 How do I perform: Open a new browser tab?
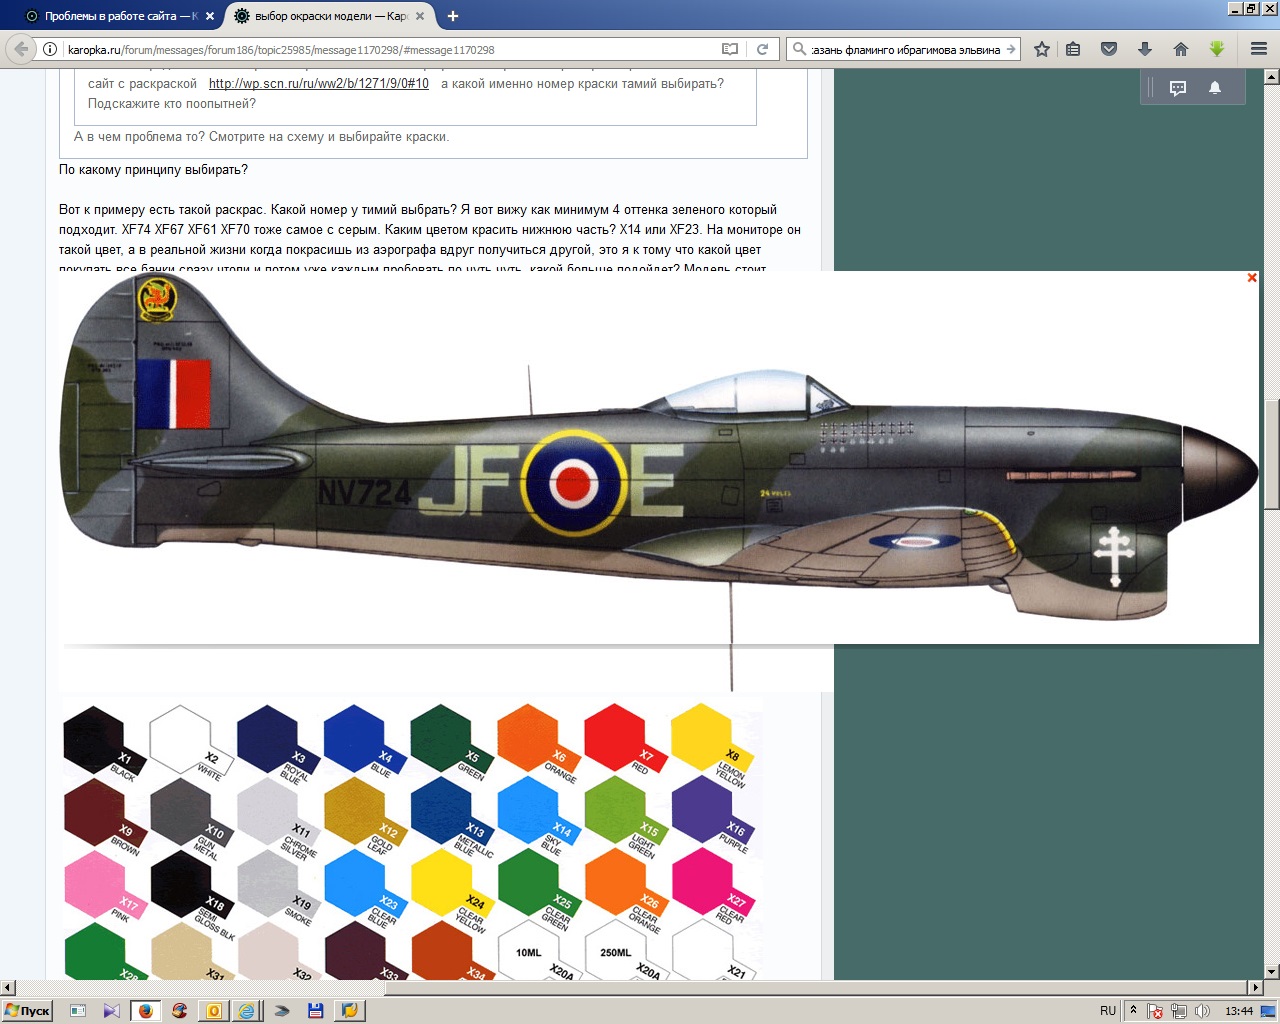(x=453, y=16)
